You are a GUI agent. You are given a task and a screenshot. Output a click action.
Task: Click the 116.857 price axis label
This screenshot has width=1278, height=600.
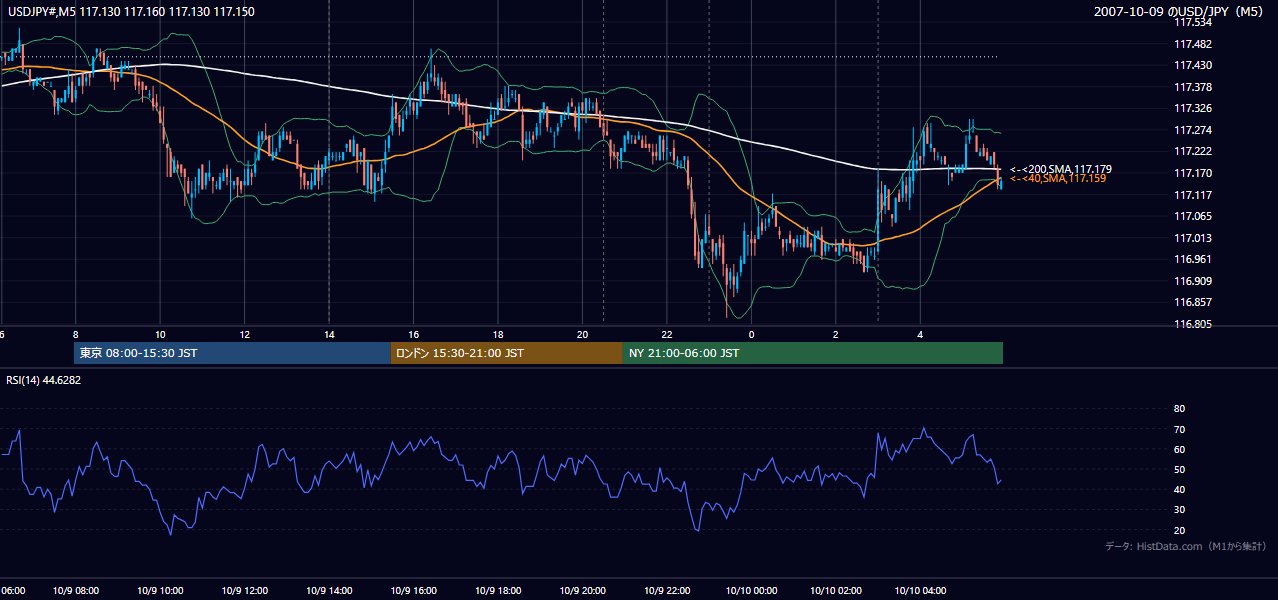tap(1192, 302)
